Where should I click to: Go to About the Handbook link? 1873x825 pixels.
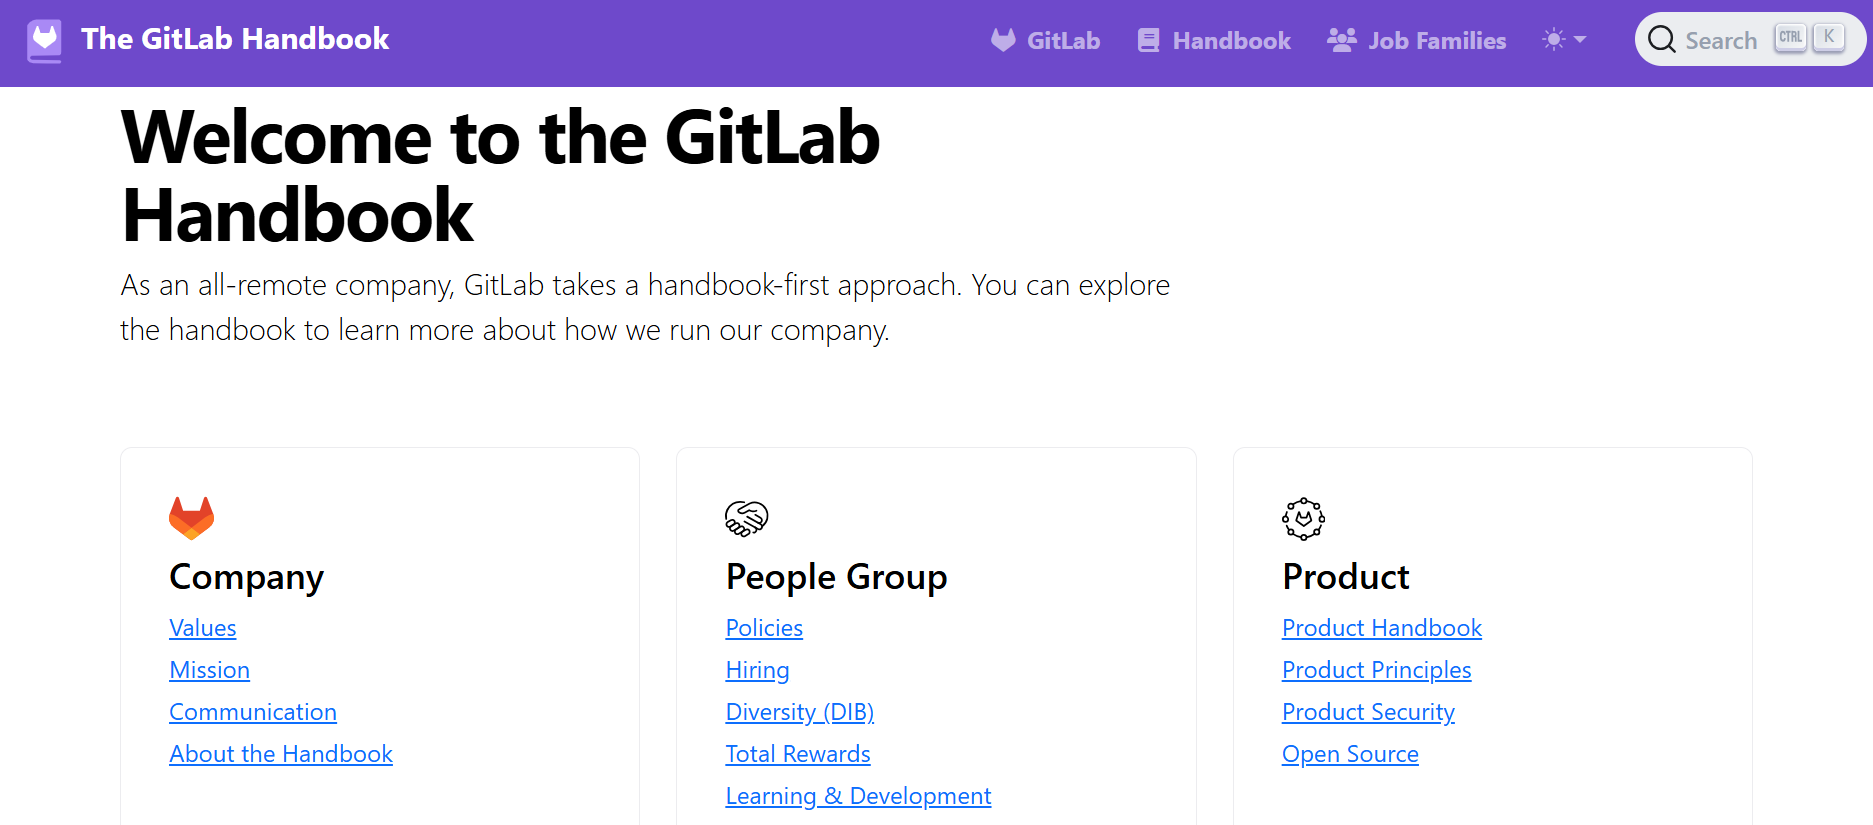[x=281, y=754]
